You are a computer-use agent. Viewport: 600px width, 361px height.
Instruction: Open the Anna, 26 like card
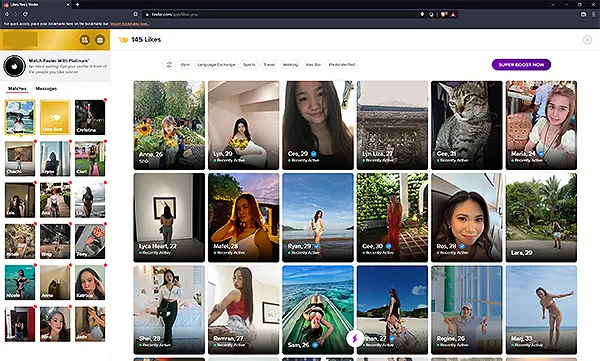tap(169, 125)
